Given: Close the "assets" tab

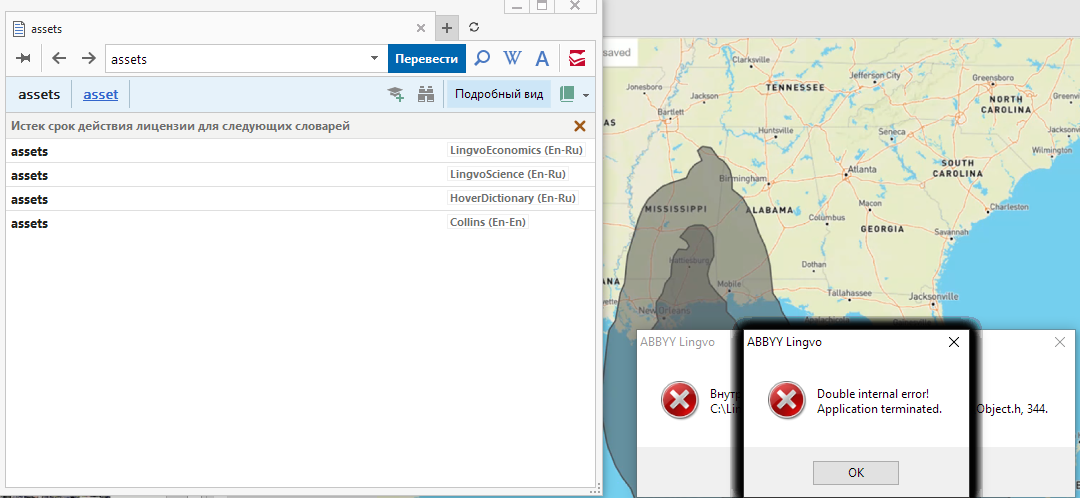Looking at the screenshot, I should pyautogui.click(x=421, y=28).
